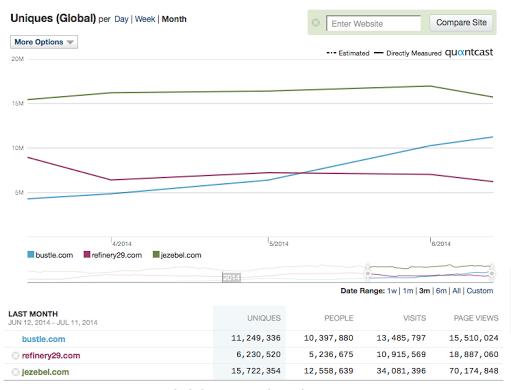Open Custom date range

[x=480, y=291]
